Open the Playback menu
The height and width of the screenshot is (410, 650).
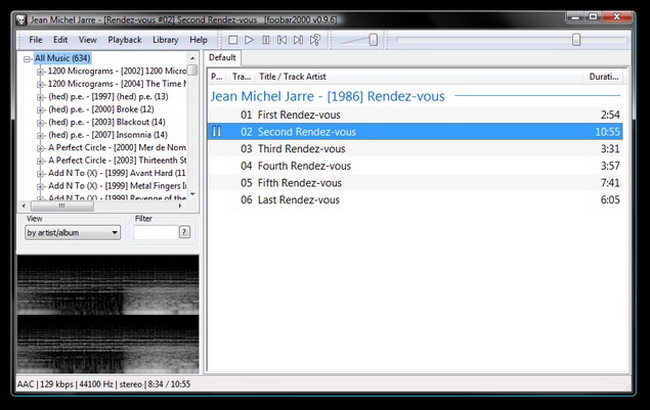click(124, 40)
